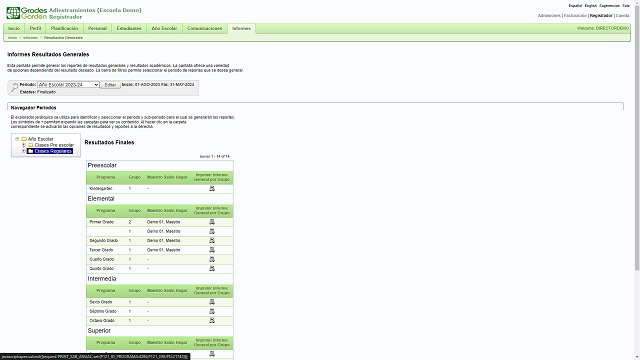
Task: Click the Quinto Grado program cell
Action: pos(102,269)
